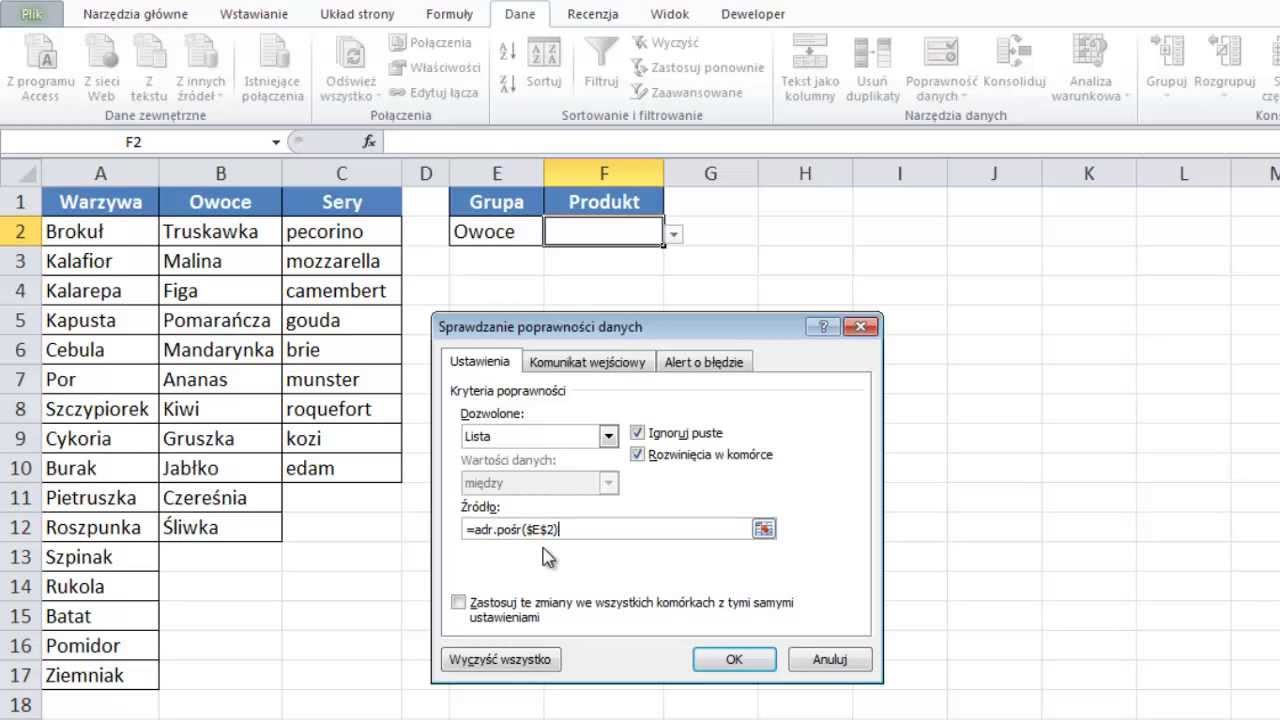Click Z tekstu import icon

(149, 68)
